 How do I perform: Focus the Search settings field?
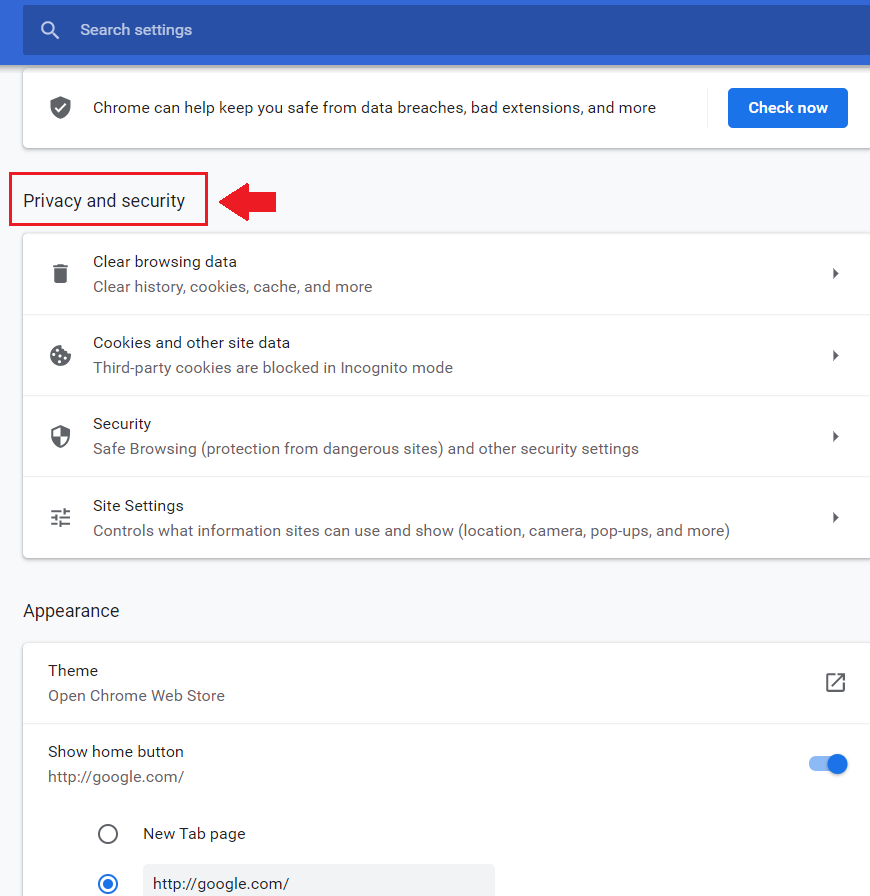[x=446, y=30]
